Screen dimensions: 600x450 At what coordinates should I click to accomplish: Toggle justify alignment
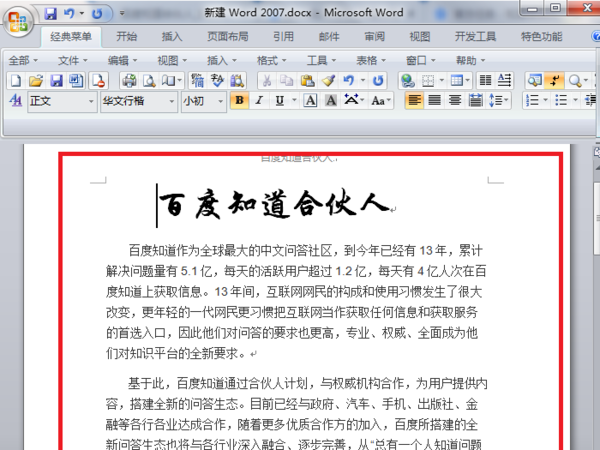coord(434,101)
